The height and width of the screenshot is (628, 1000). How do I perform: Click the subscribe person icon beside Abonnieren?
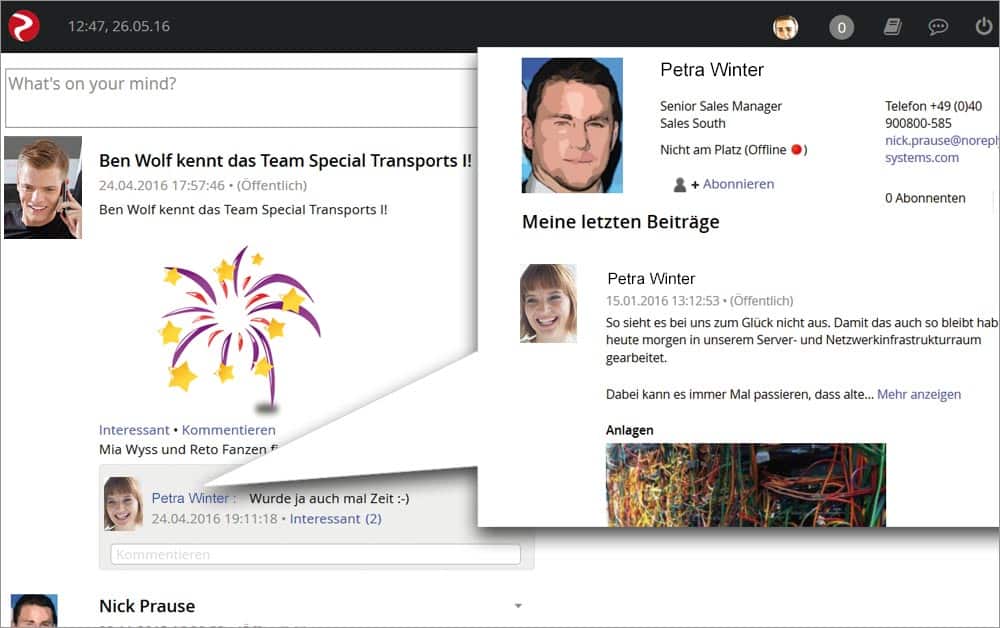pyautogui.click(x=680, y=184)
